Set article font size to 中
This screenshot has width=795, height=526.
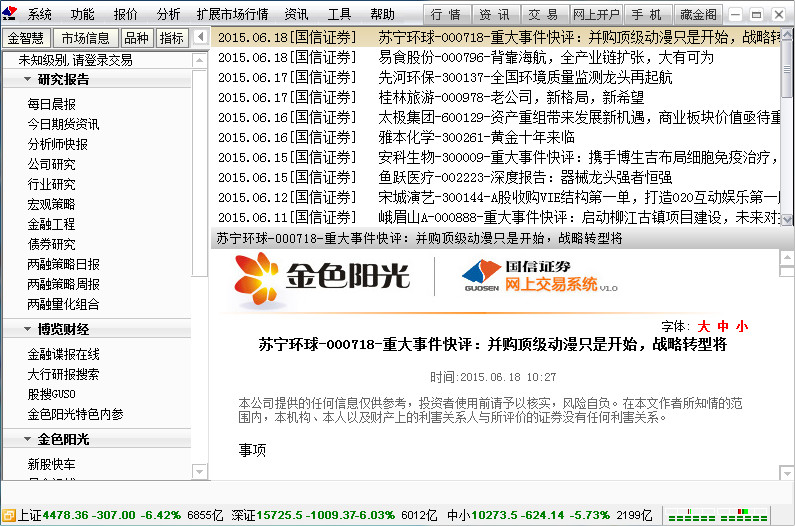(x=723, y=326)
